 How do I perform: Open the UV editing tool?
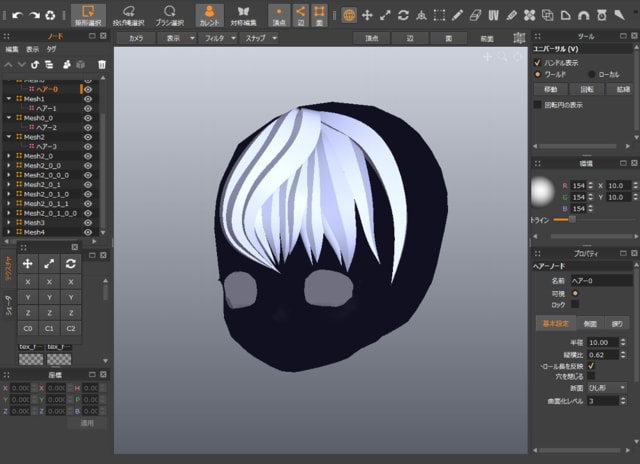coord(493,16)
